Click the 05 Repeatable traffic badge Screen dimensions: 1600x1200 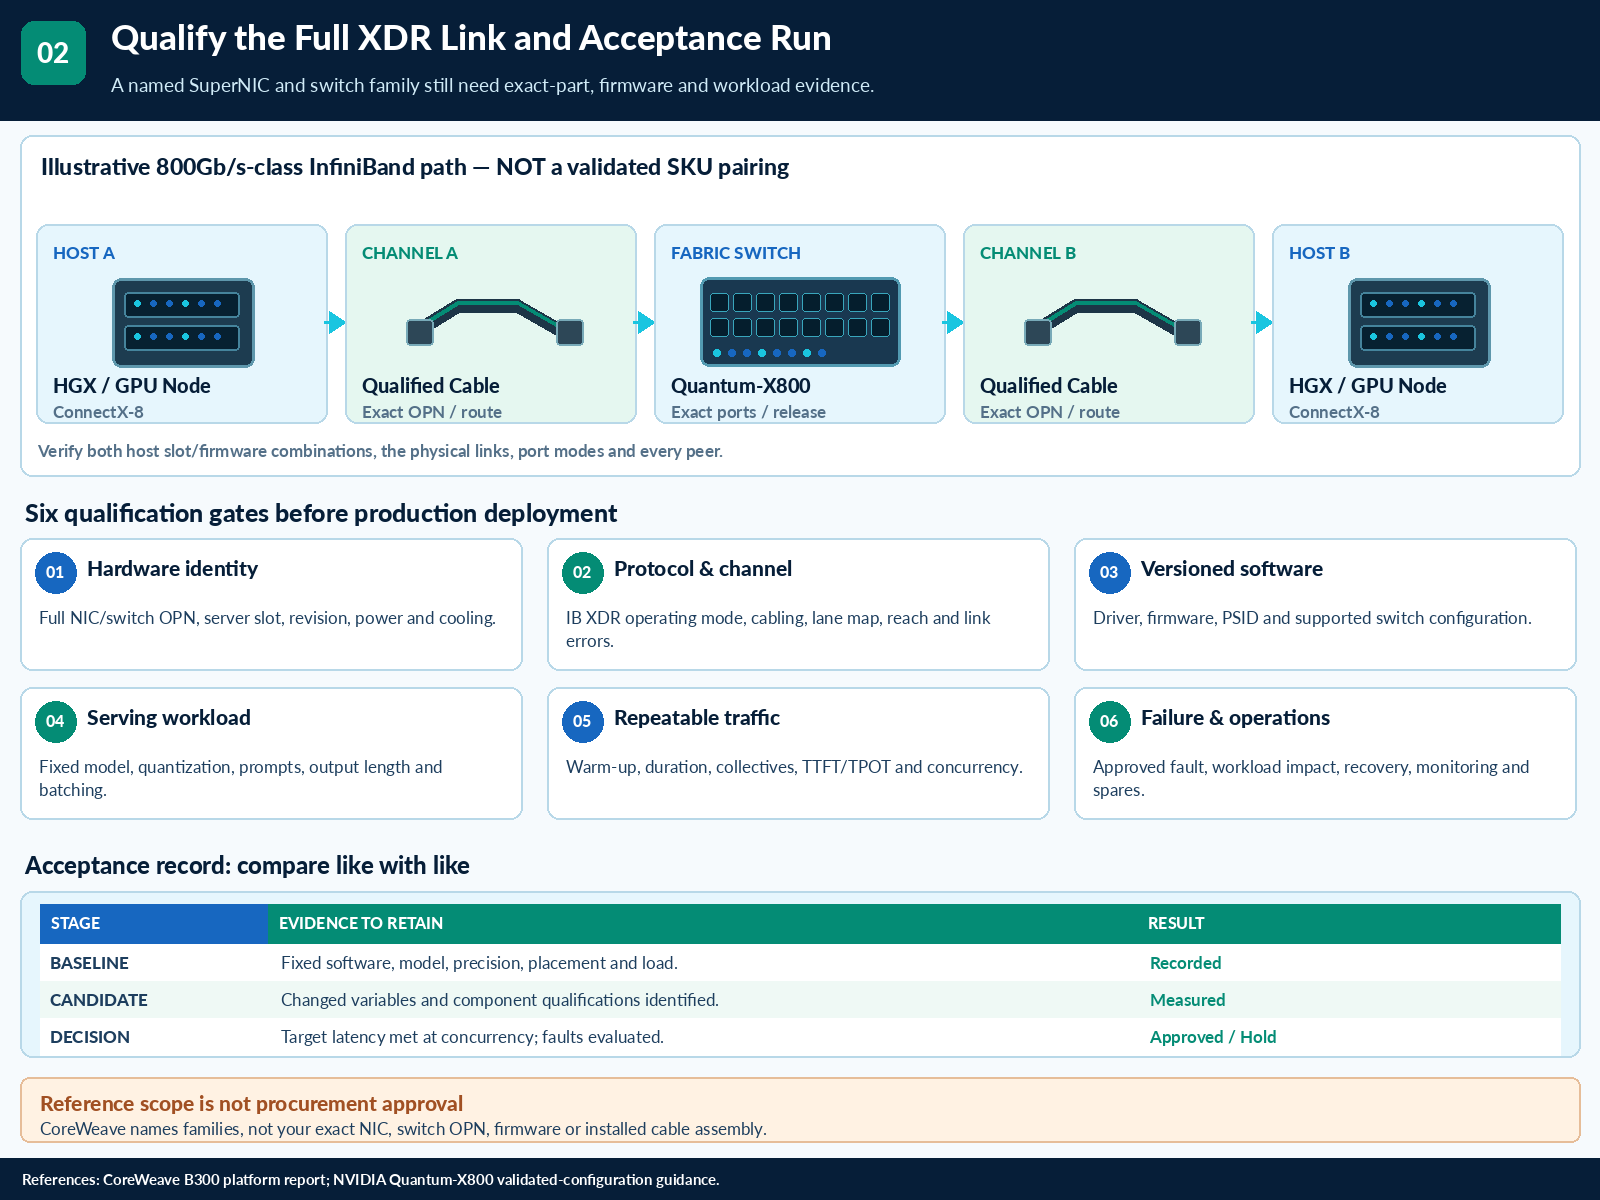(582, 721)
